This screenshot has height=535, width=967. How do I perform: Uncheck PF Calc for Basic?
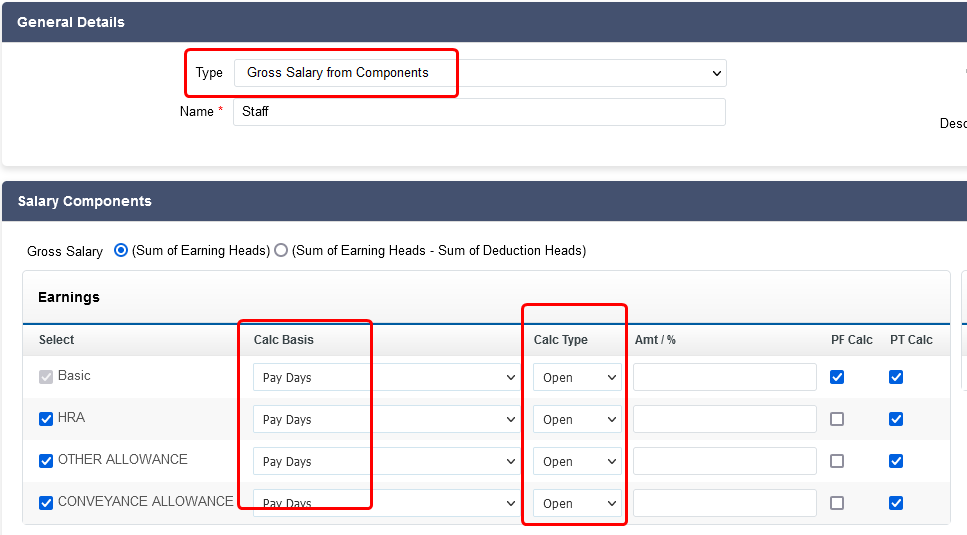pos(837,377)
